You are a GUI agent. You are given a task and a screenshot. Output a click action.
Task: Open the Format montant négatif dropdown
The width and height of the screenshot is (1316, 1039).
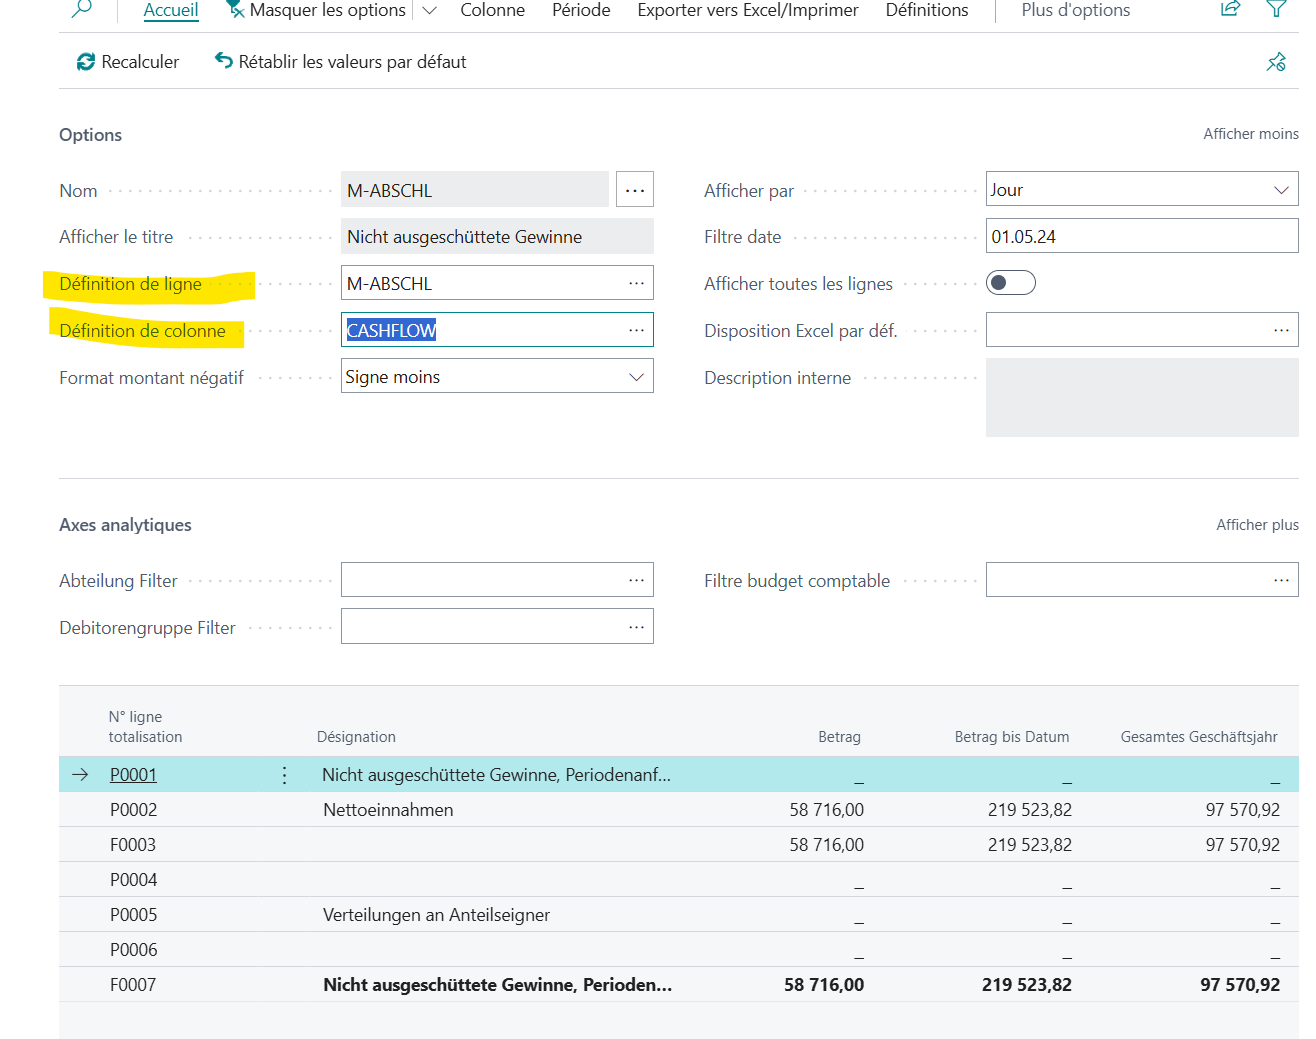(635, 377)
